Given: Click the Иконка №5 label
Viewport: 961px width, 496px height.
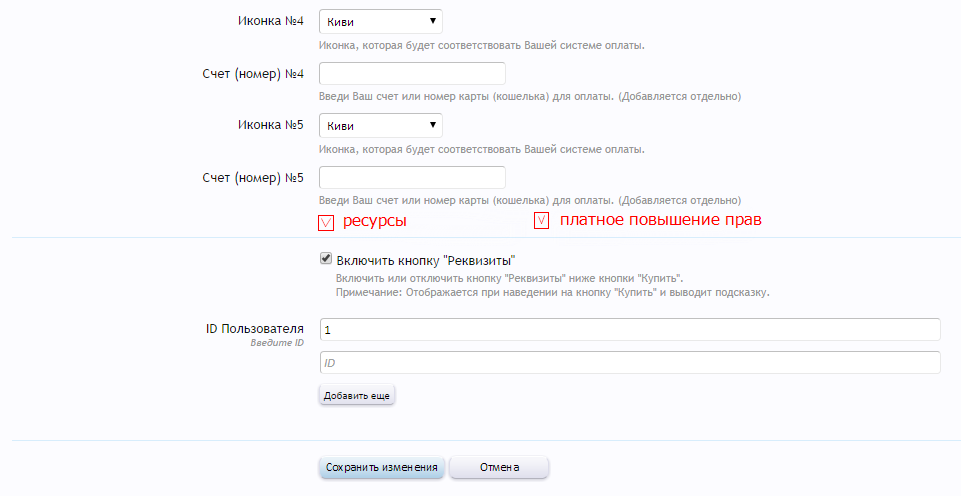Looking at the screenshot, I should pos(270,125).
